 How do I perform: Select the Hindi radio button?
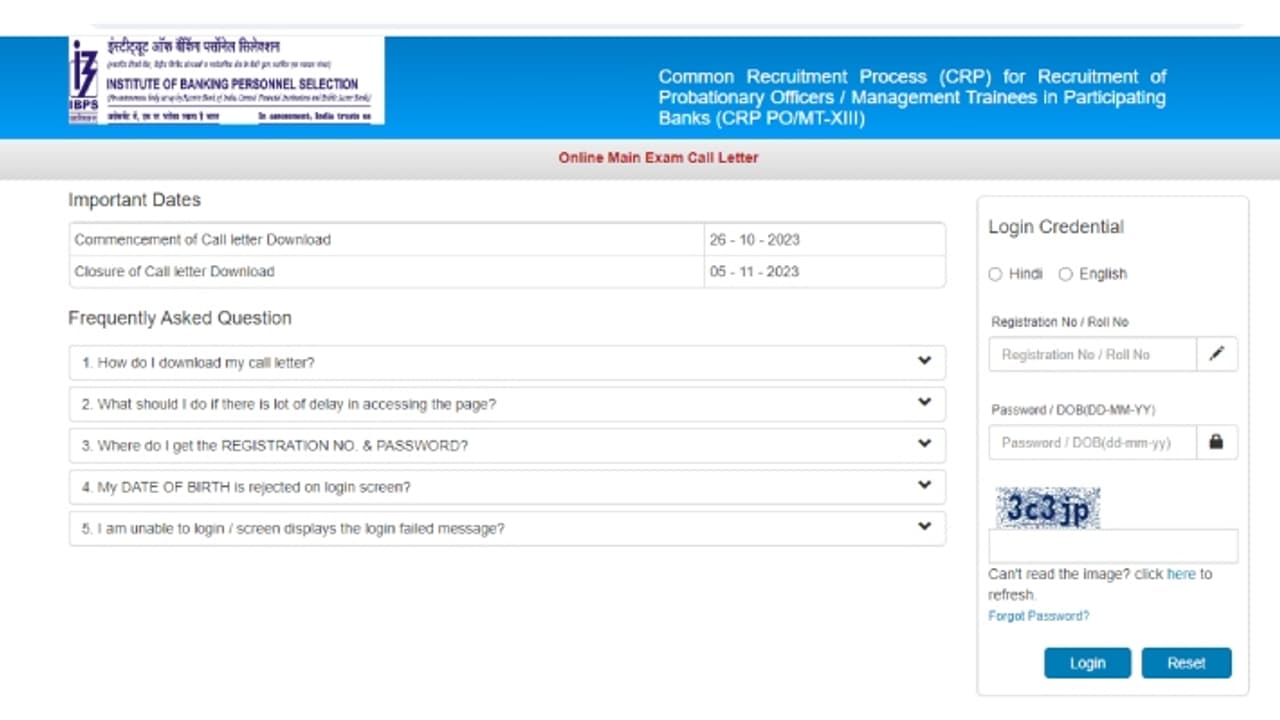996,274
